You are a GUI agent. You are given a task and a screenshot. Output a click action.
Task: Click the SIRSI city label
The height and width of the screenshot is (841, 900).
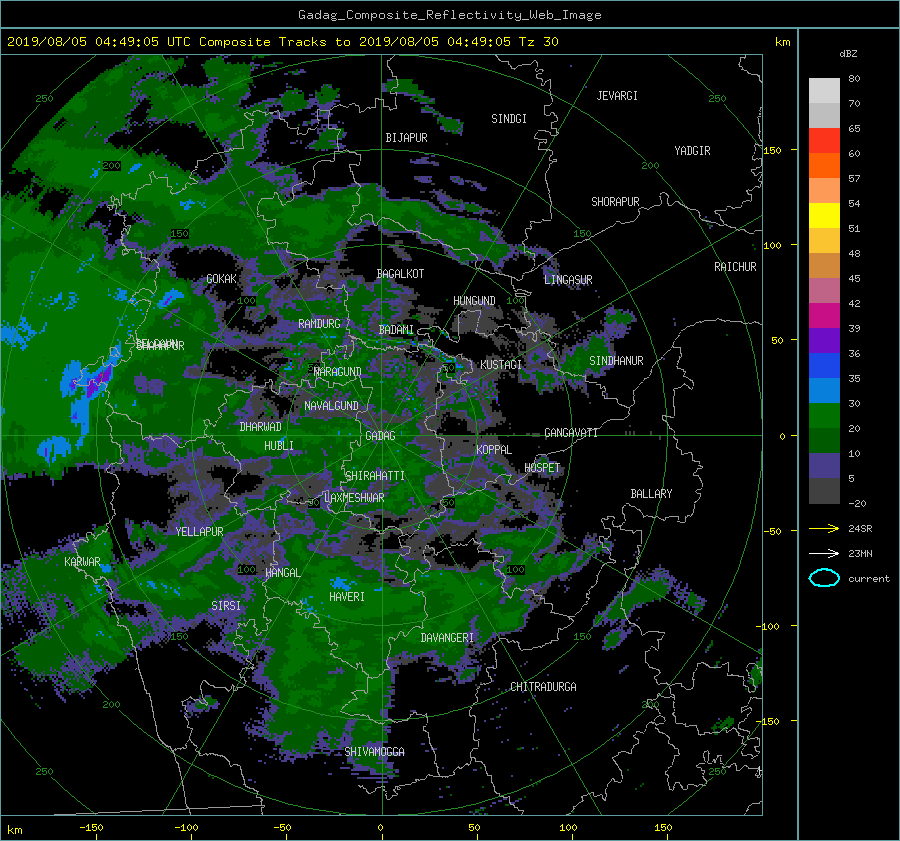(x=226, y=606)
